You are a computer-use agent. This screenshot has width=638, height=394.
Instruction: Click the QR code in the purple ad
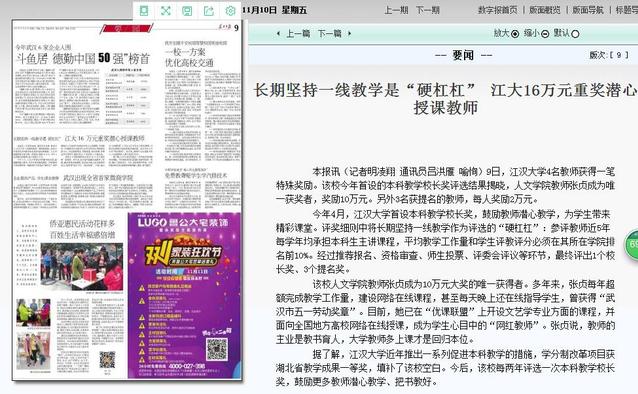pos(217,349)
